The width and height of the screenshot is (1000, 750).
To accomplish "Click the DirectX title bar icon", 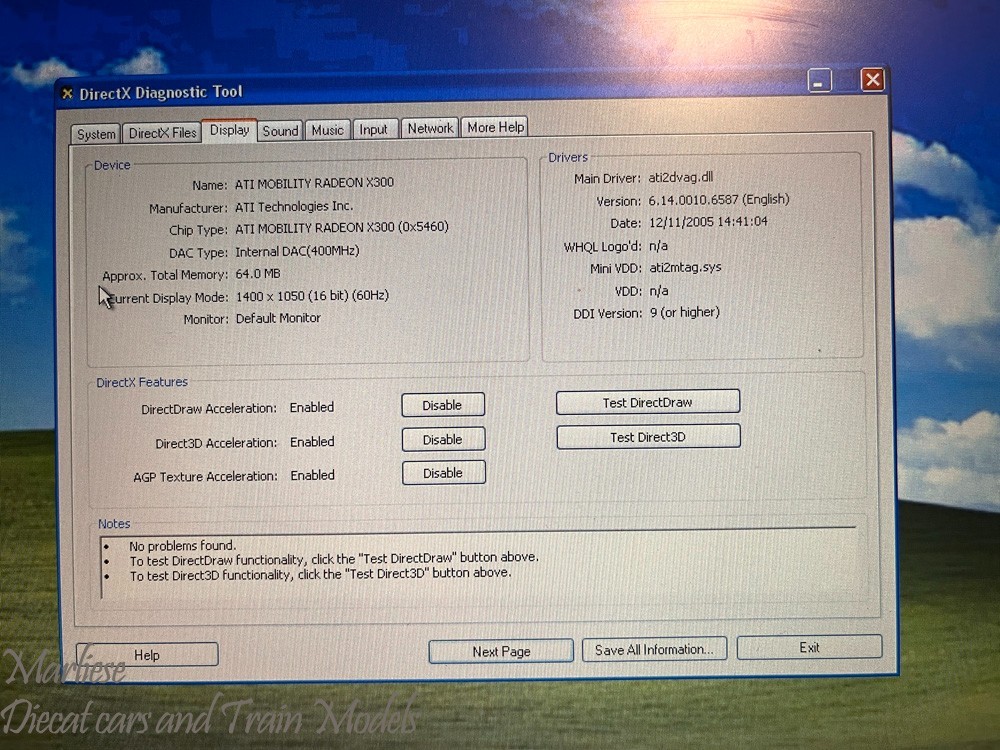I will pyautogui.click(x=67, y=94).
